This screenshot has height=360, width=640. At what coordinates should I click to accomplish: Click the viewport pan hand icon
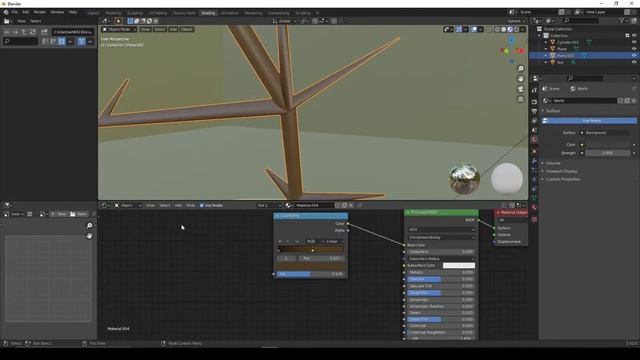(520, 79)
